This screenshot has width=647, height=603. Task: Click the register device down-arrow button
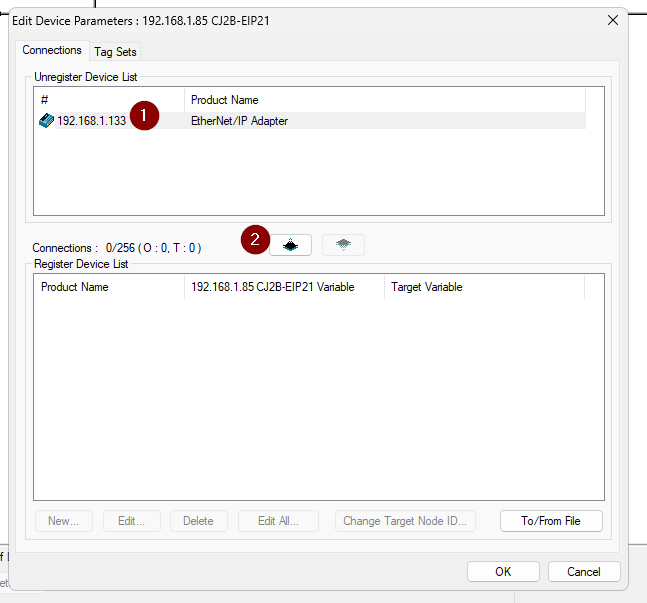pyautogui.click(x=290, y=245)
